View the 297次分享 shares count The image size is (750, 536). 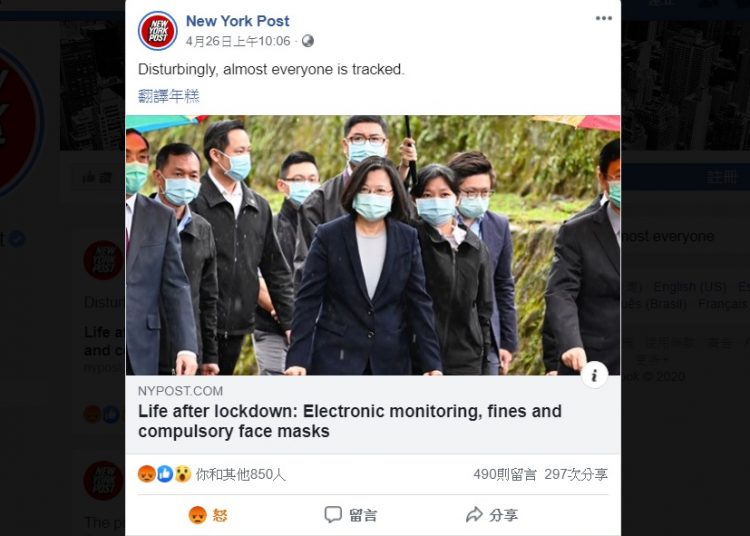[x=576, y=474]
